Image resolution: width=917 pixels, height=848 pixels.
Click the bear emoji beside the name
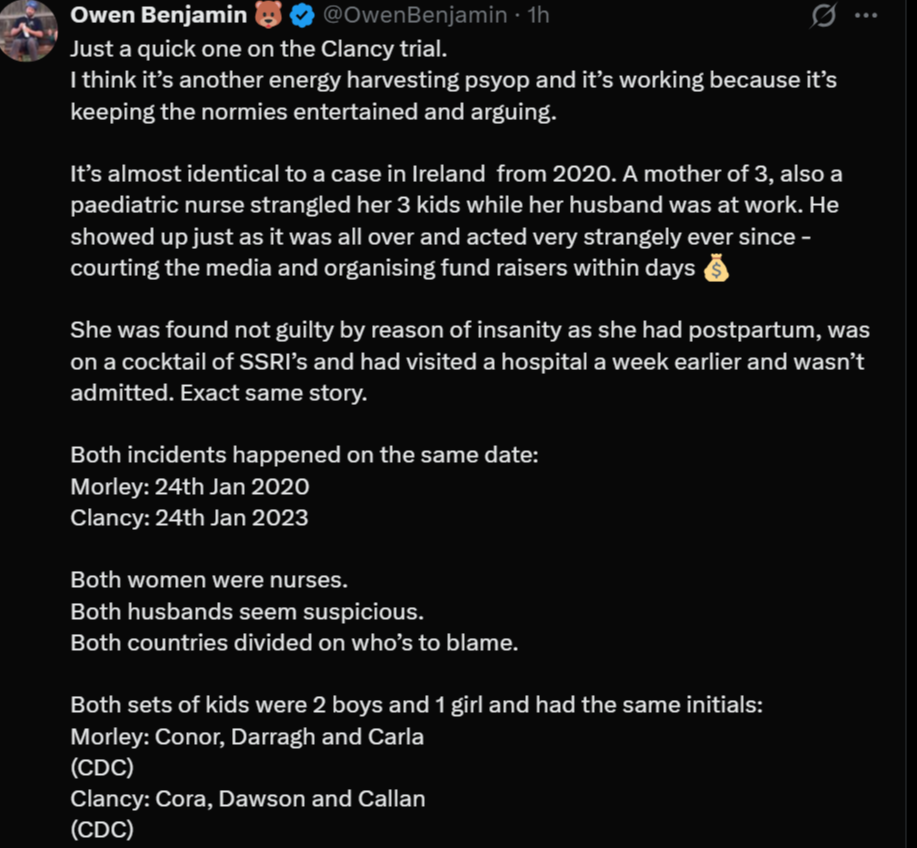click(268, 15)
